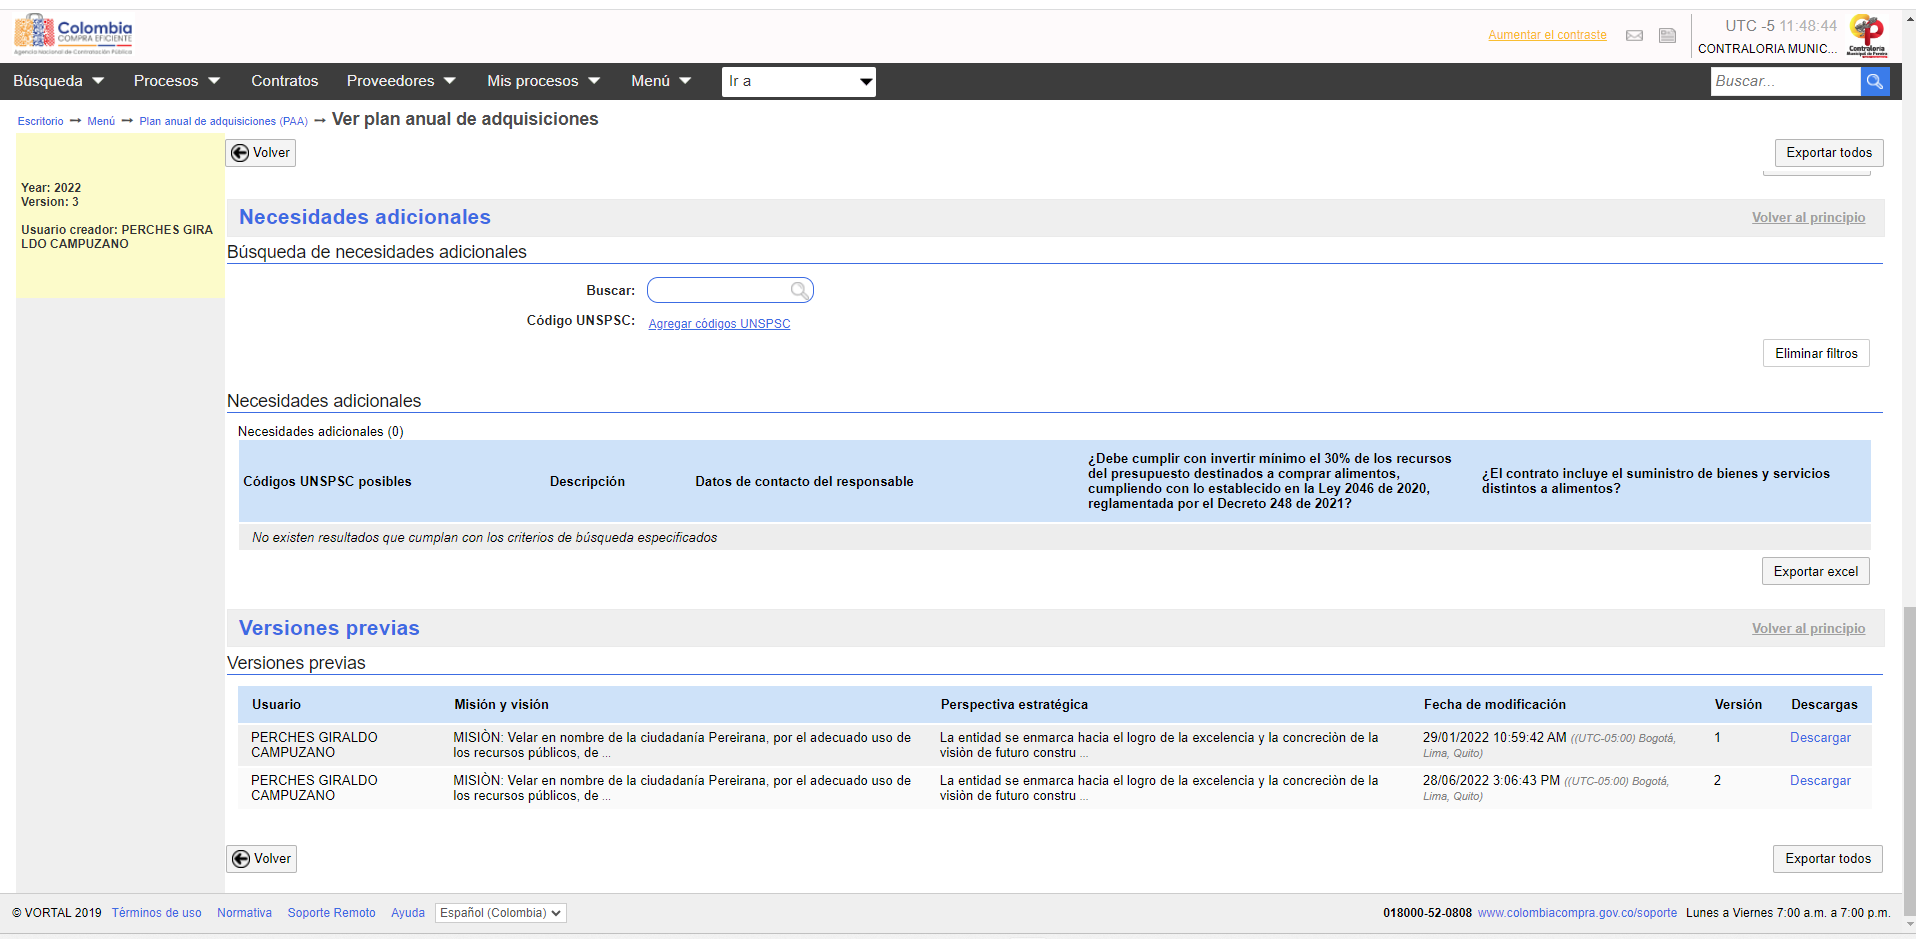Click the Exportar excel button
Screen dimensions: 1916x939
coord(1815,571)
